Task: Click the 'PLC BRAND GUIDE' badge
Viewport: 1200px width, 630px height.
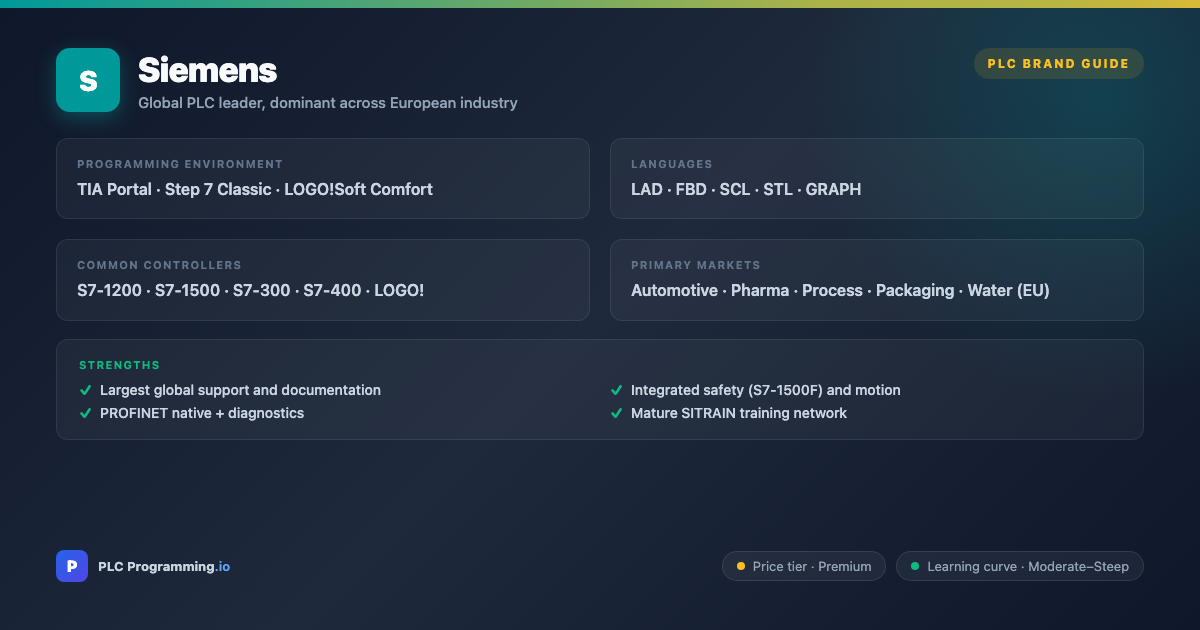Action: click(1059, 64)
